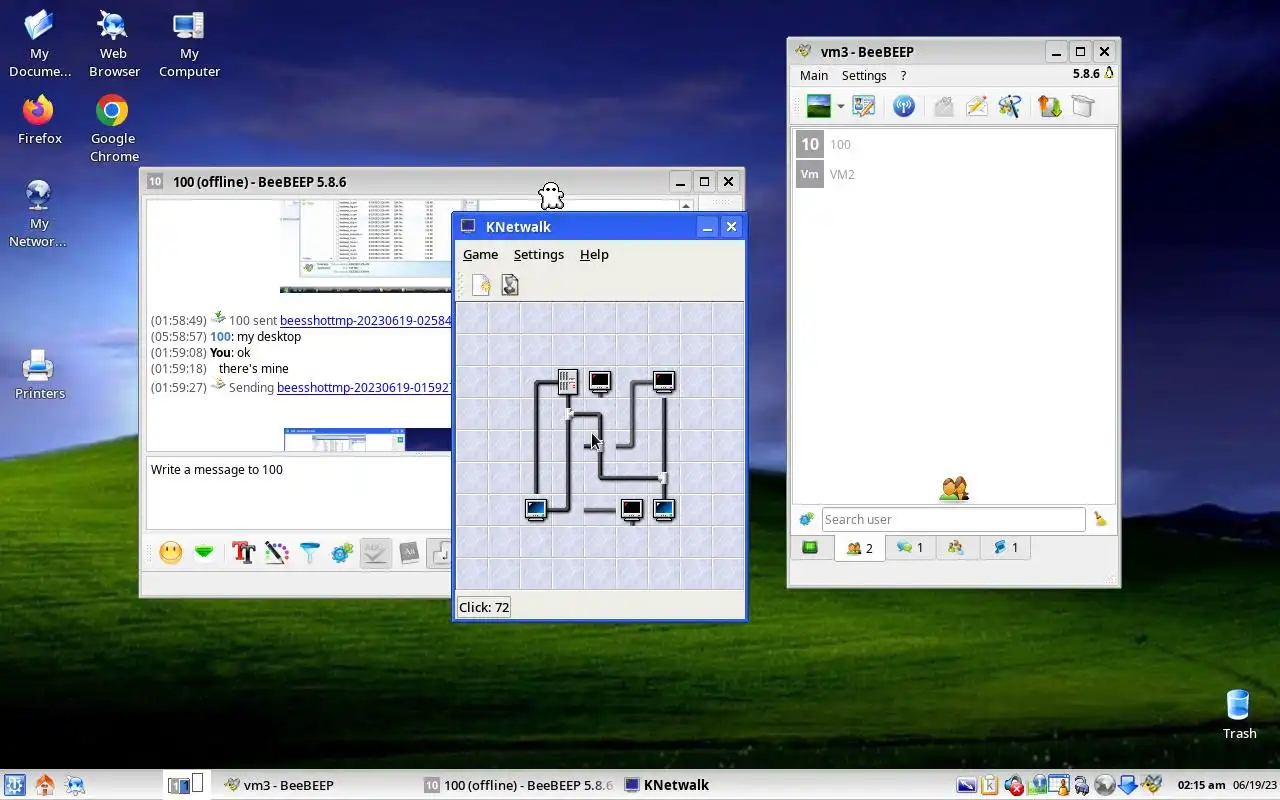Click the Search user field
The image size is (1280, 800).
tap(953, 519)
